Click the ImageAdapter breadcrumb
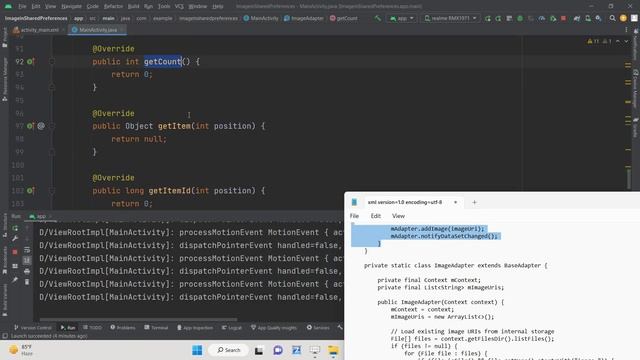Screen dimensions: 640x360 coord(304,18)
